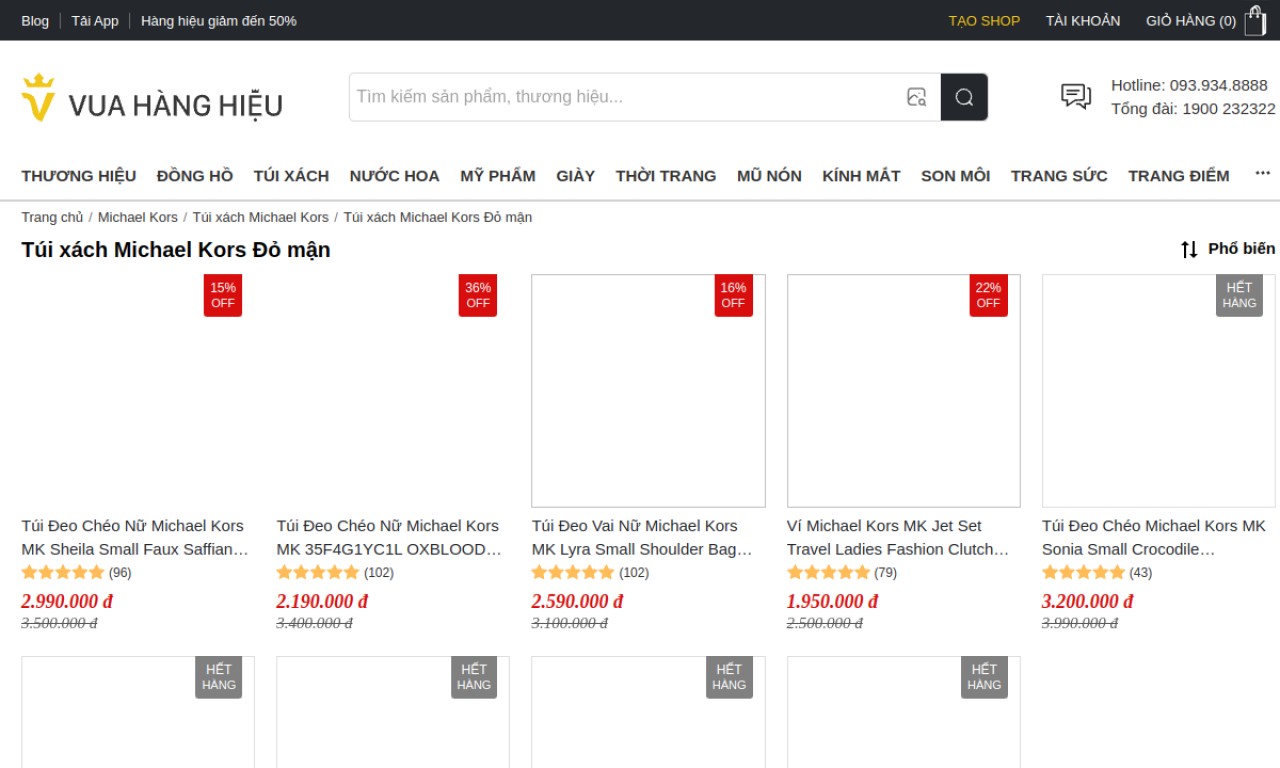
Task: Click the TẠO SHOP link
Action: (x=984, y=20)
